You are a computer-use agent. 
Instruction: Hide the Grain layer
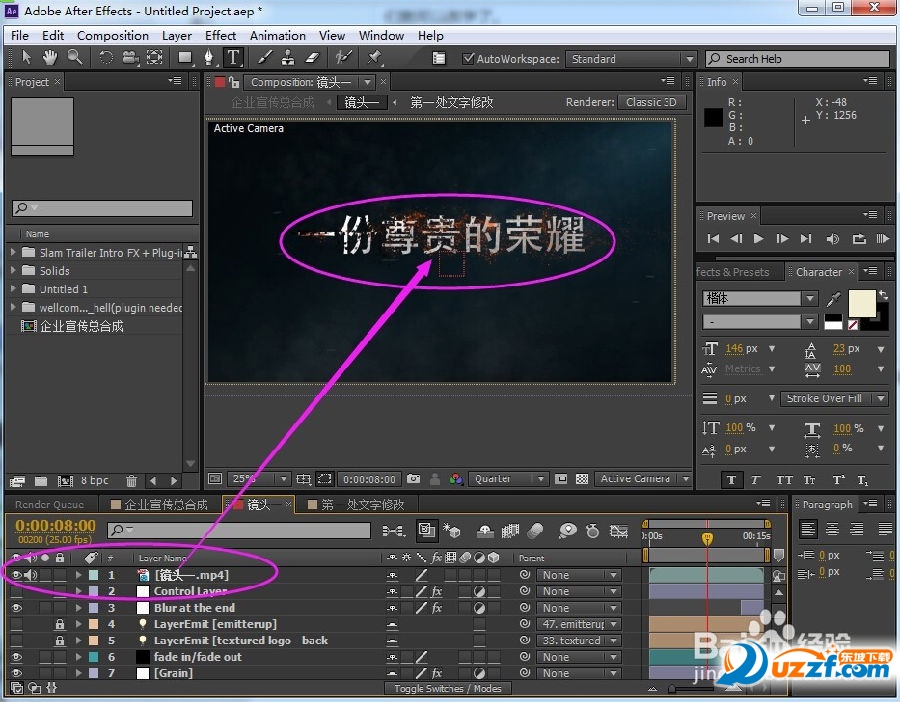(16, 673)
